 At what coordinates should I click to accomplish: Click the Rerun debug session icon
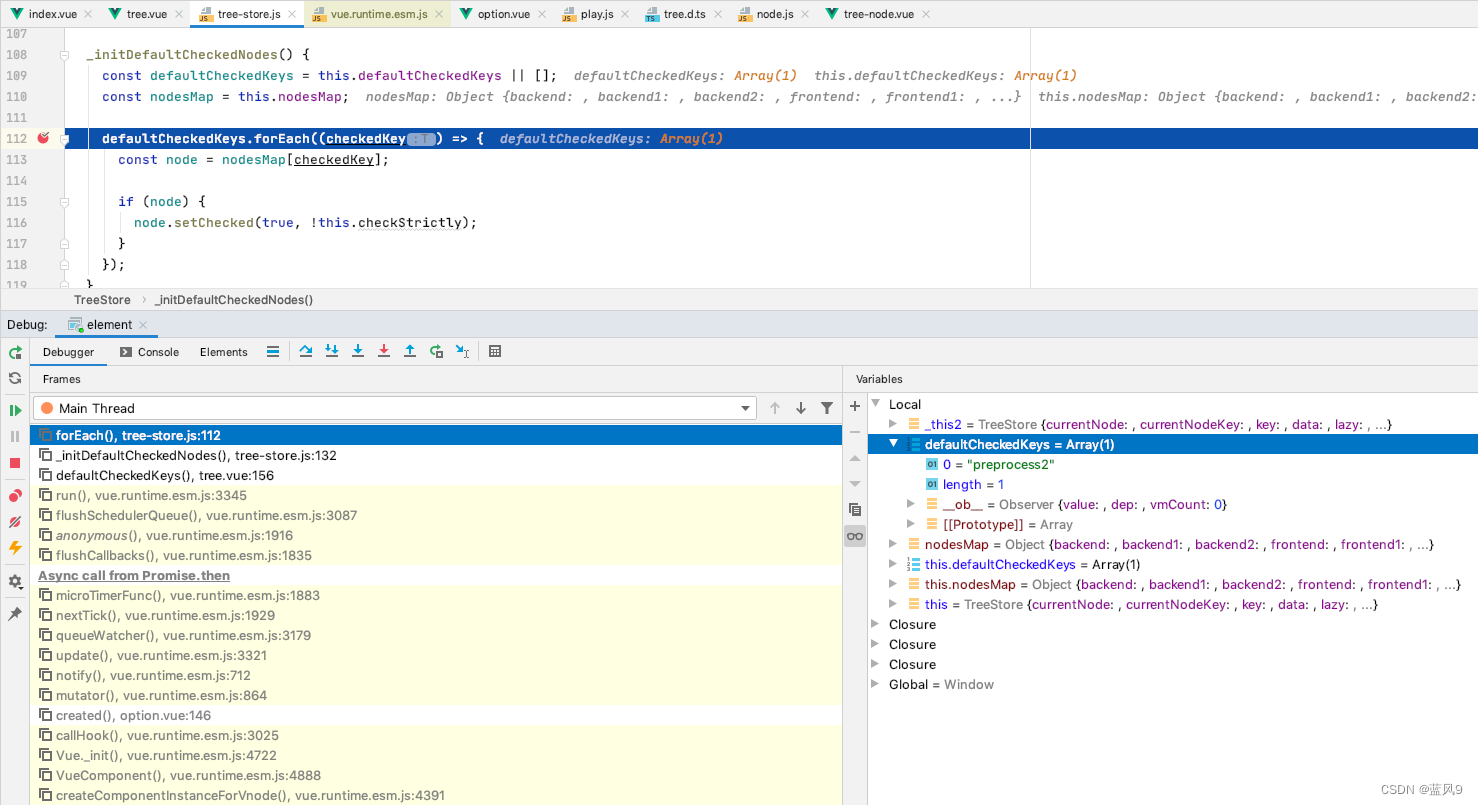point(15,352)
